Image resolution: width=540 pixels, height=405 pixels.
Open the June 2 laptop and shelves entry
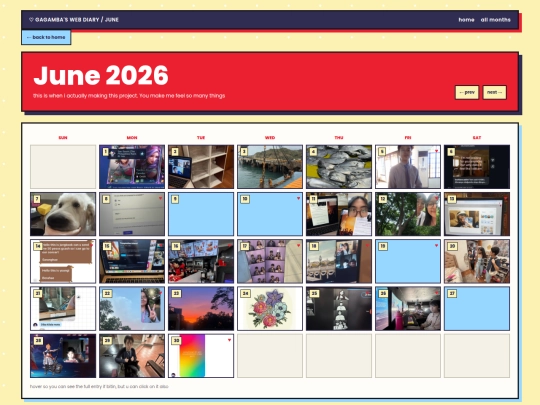[x=201, y=167]
